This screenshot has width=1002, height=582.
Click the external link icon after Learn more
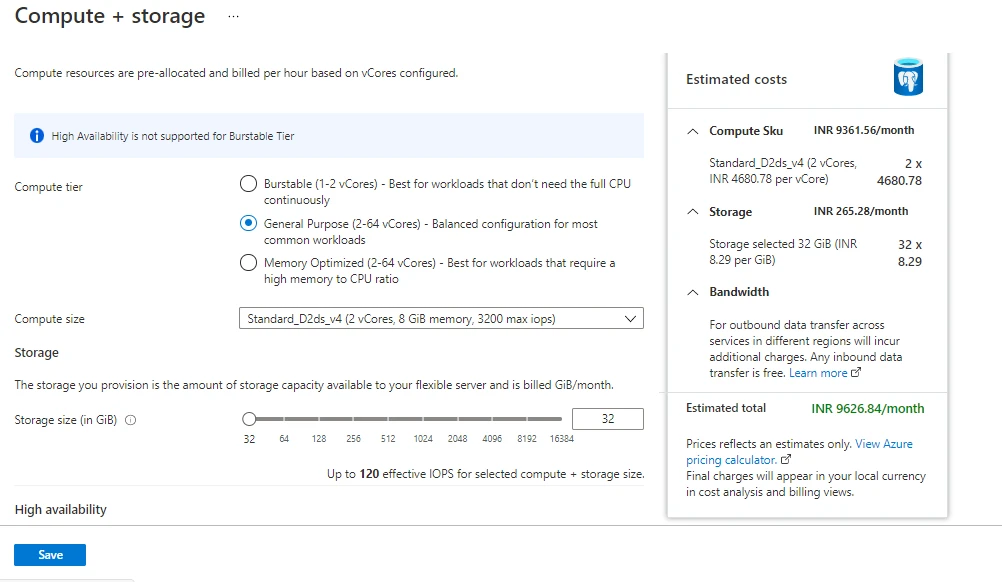click(853, 372)
